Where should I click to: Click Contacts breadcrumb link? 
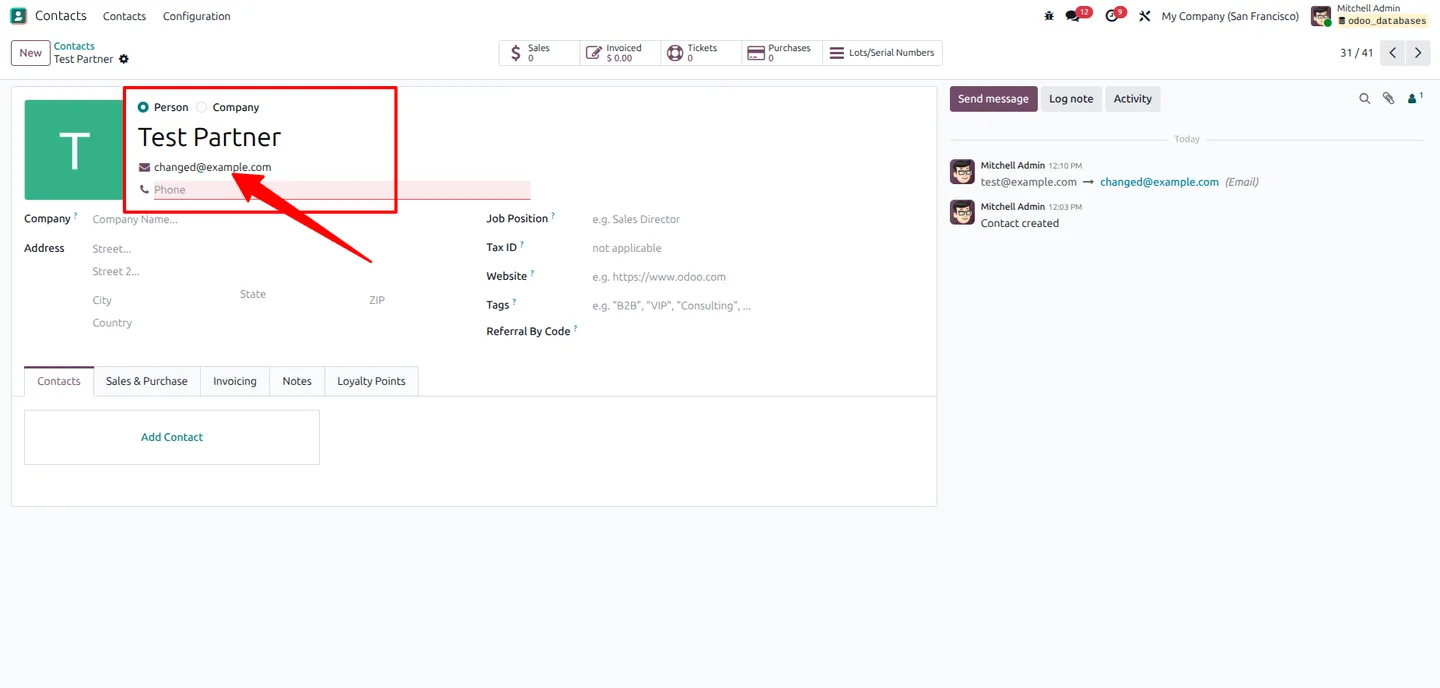click(74, 46)
